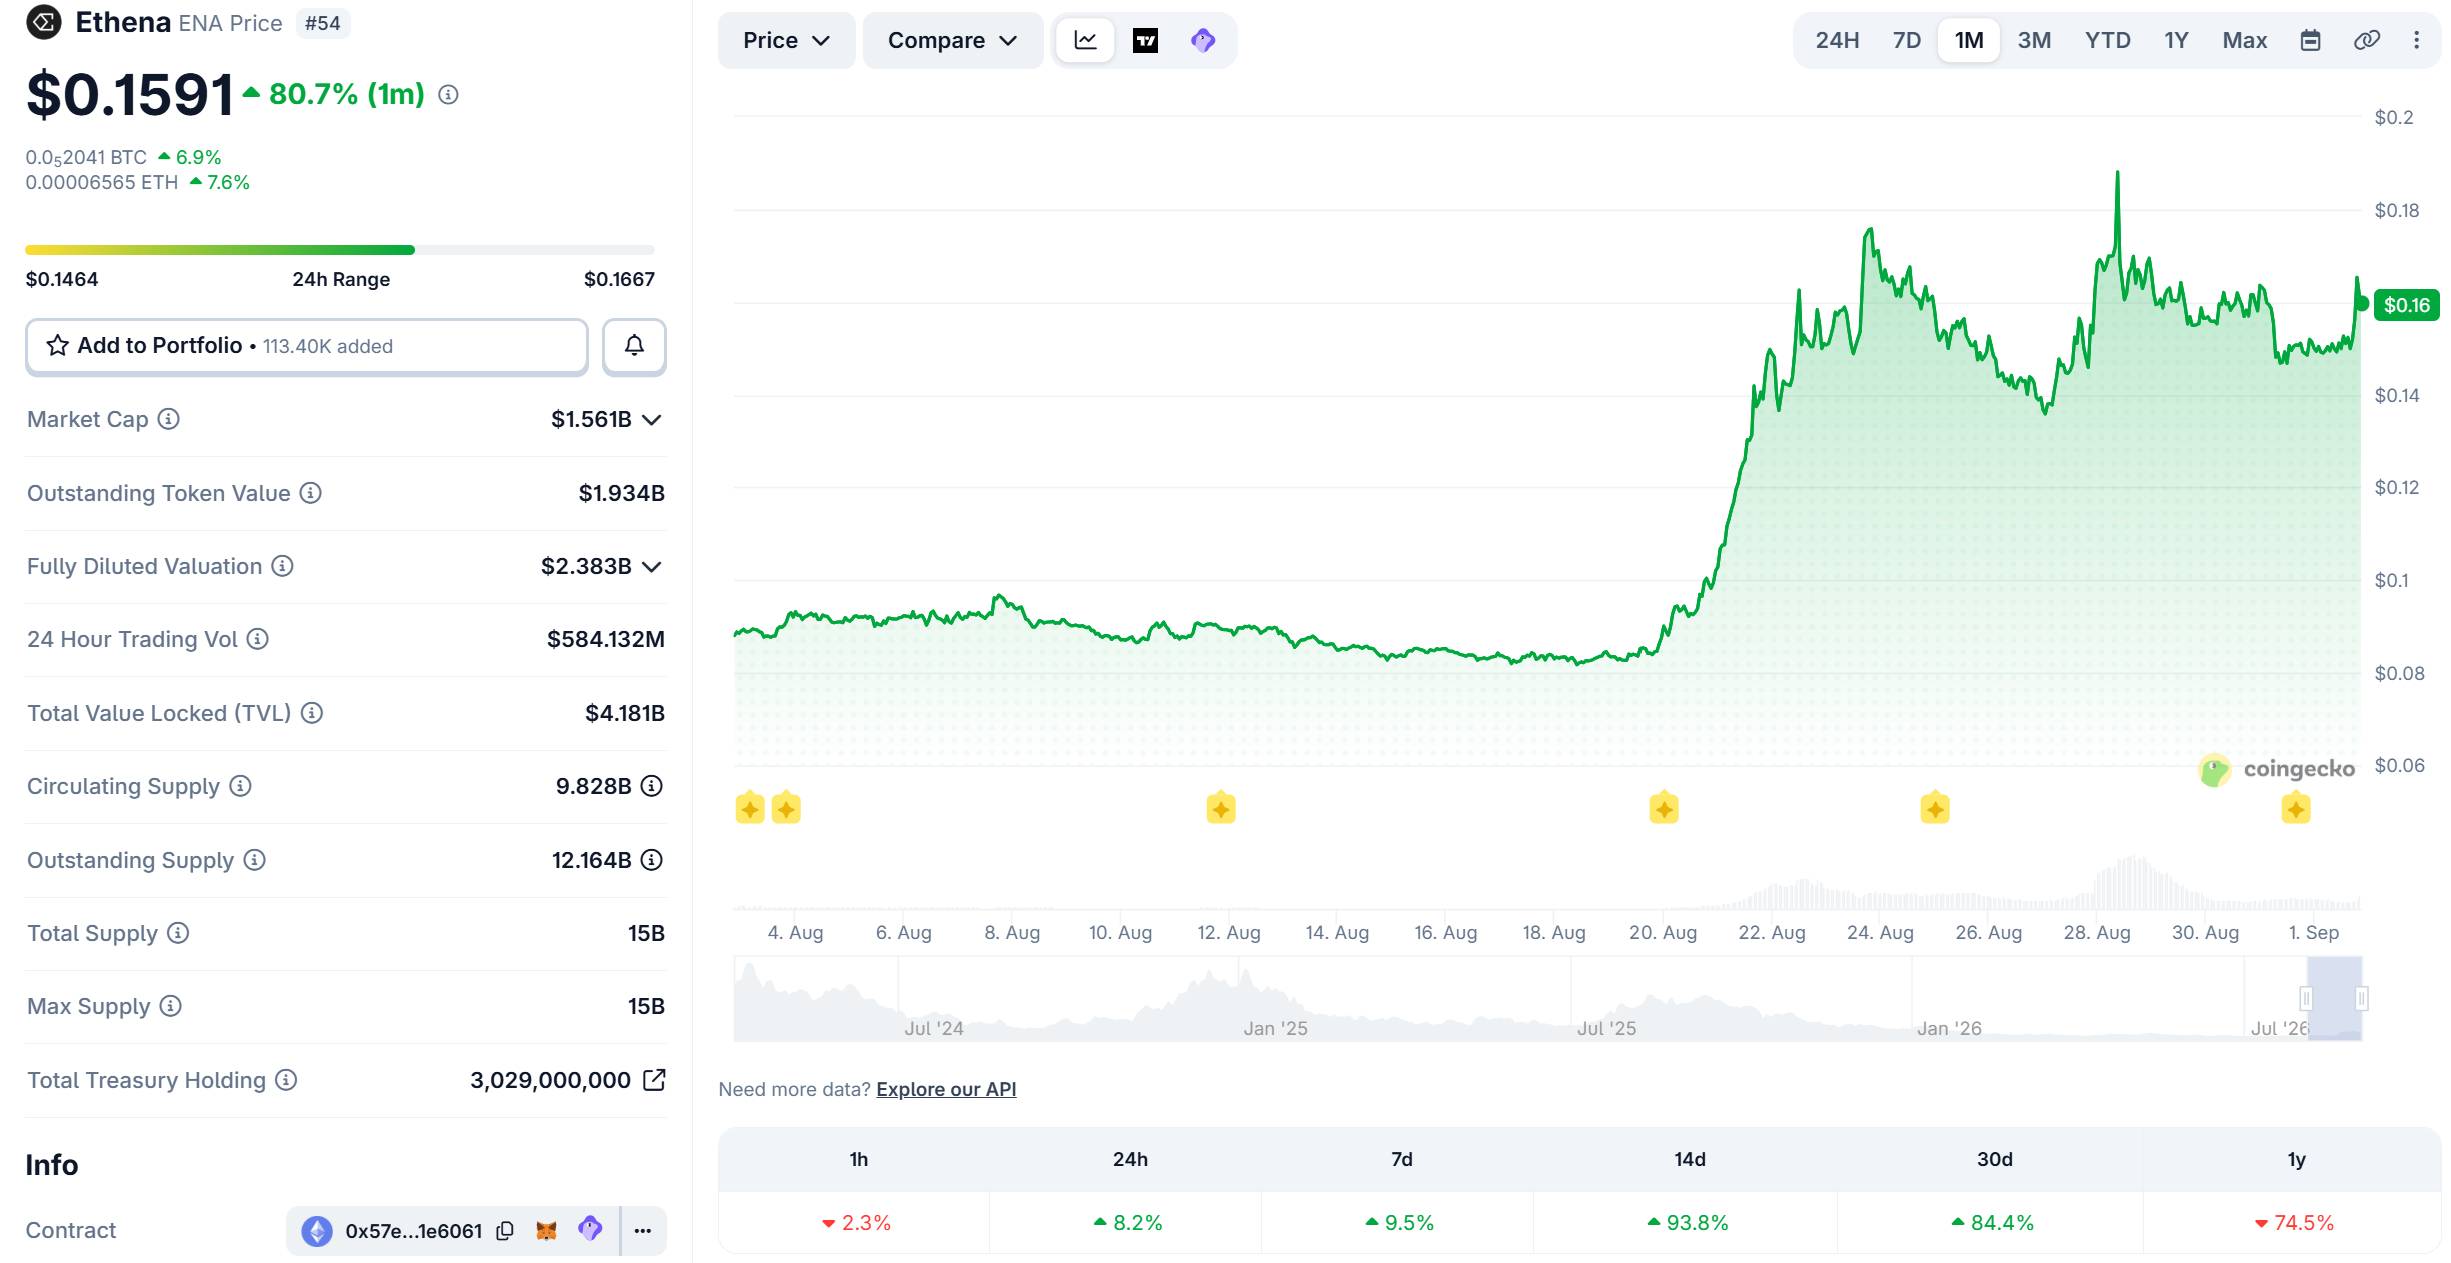Click news marker near 25. Aug
Screen dimensions: 2451x1263
point(1935,808)
